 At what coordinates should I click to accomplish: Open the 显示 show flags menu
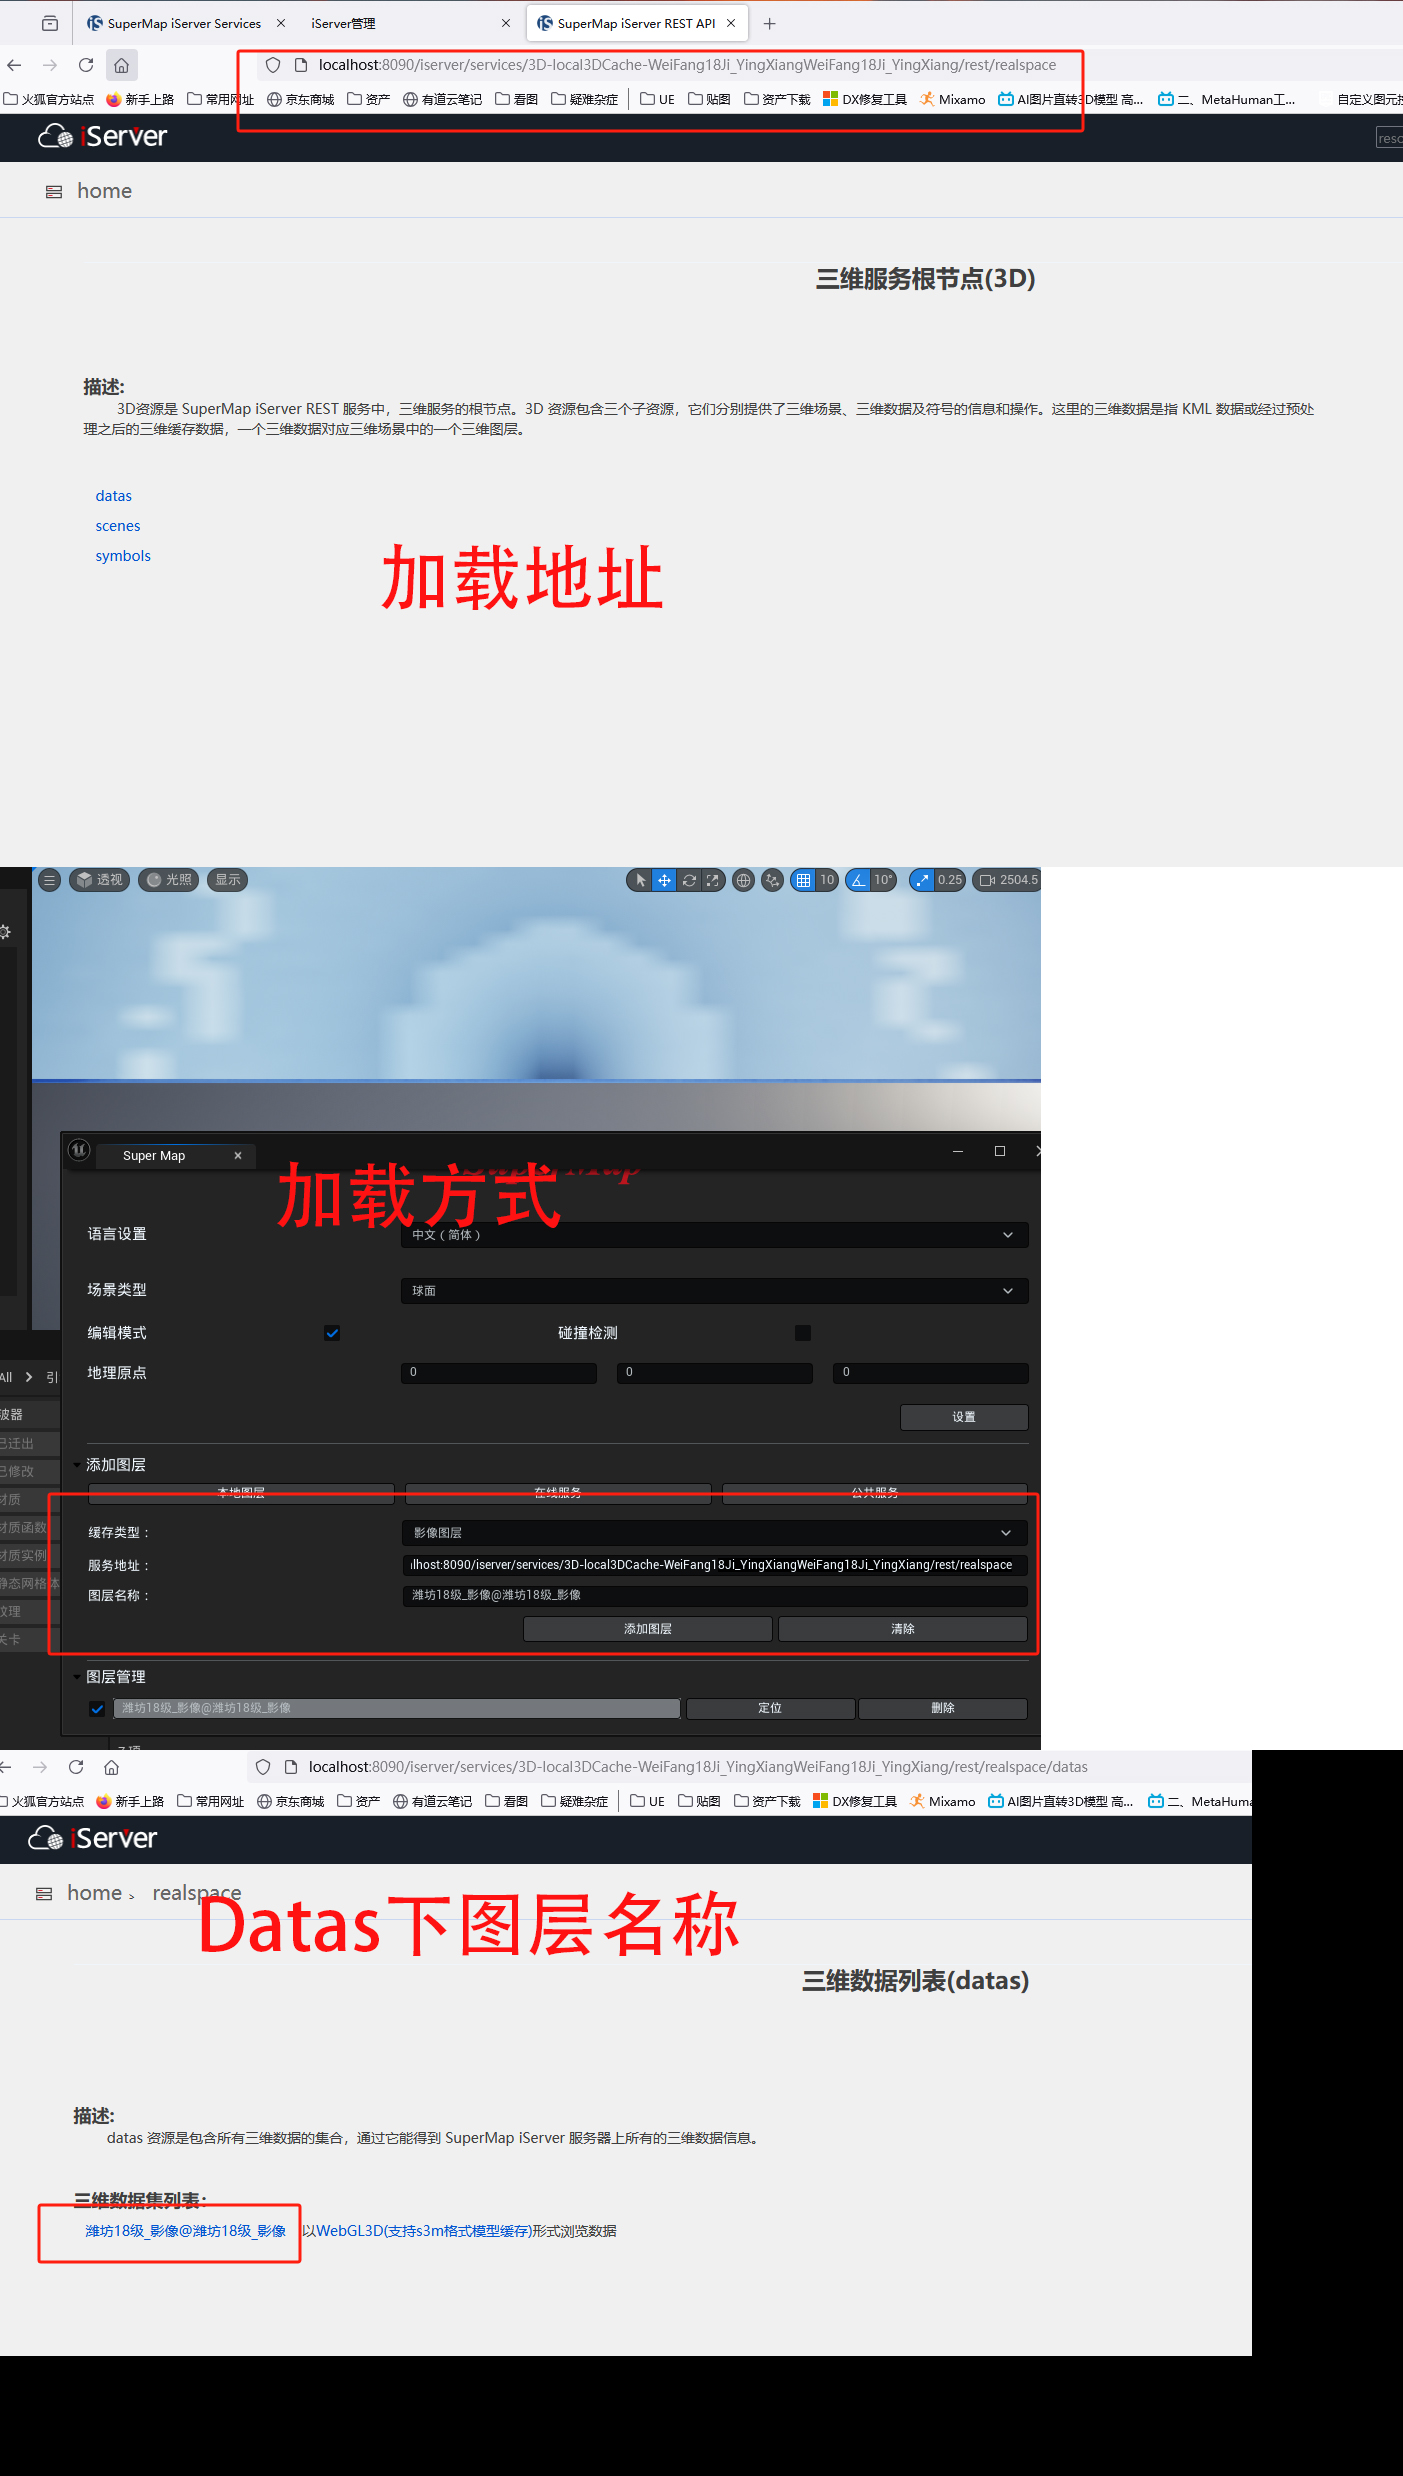(227, 880)
